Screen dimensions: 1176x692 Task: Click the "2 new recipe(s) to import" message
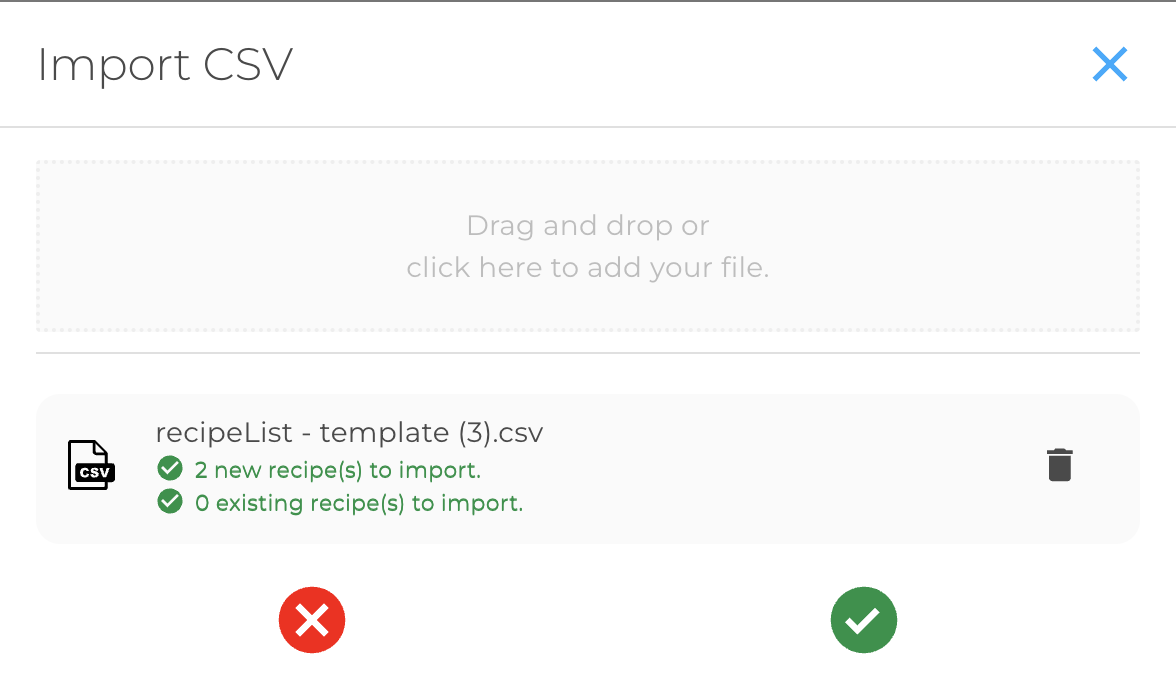click(338, 469)
